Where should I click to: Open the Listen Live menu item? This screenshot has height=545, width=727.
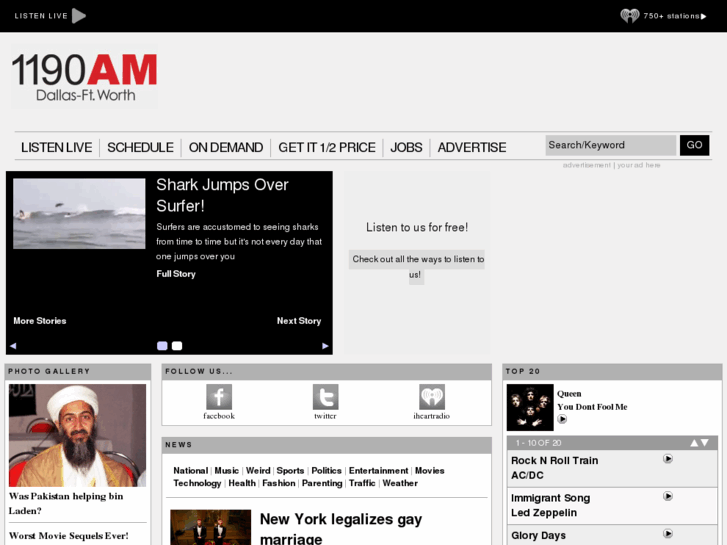pyautogui.click(x=57, y=147)
